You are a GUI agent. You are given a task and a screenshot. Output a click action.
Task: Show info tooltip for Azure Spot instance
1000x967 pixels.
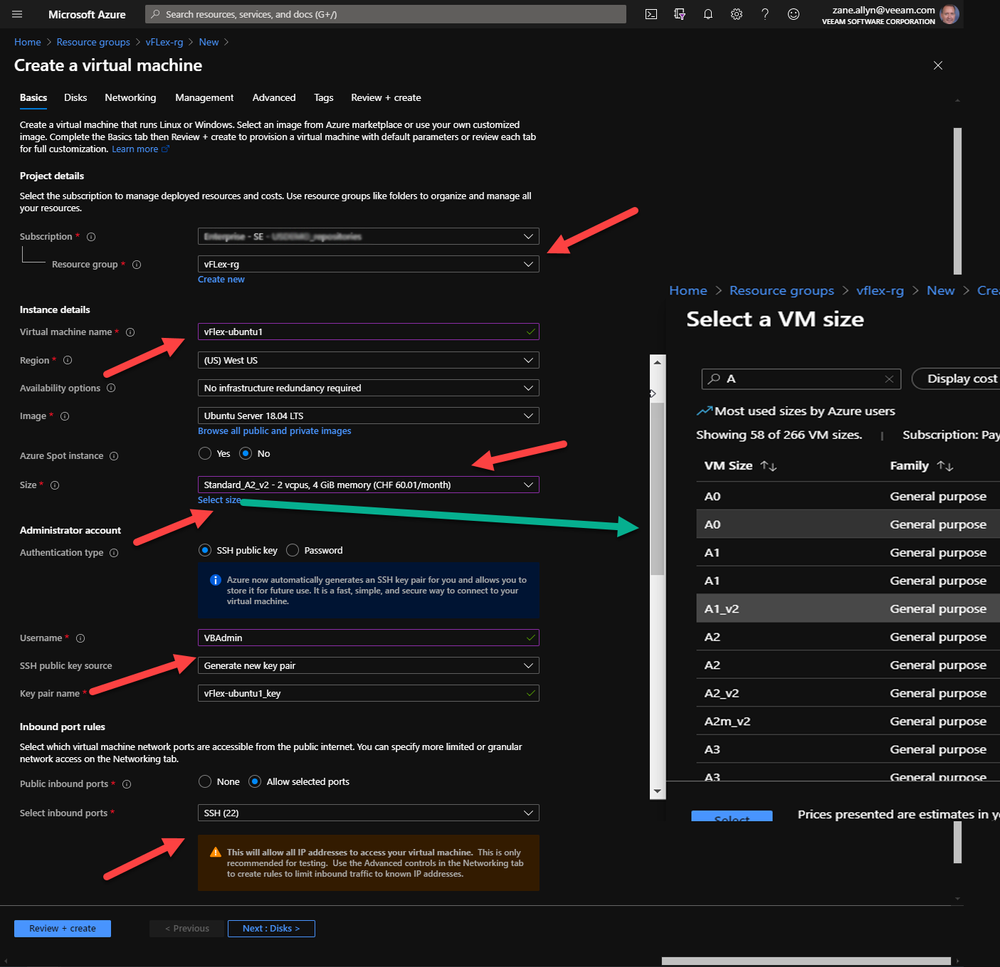click(114, 456)
